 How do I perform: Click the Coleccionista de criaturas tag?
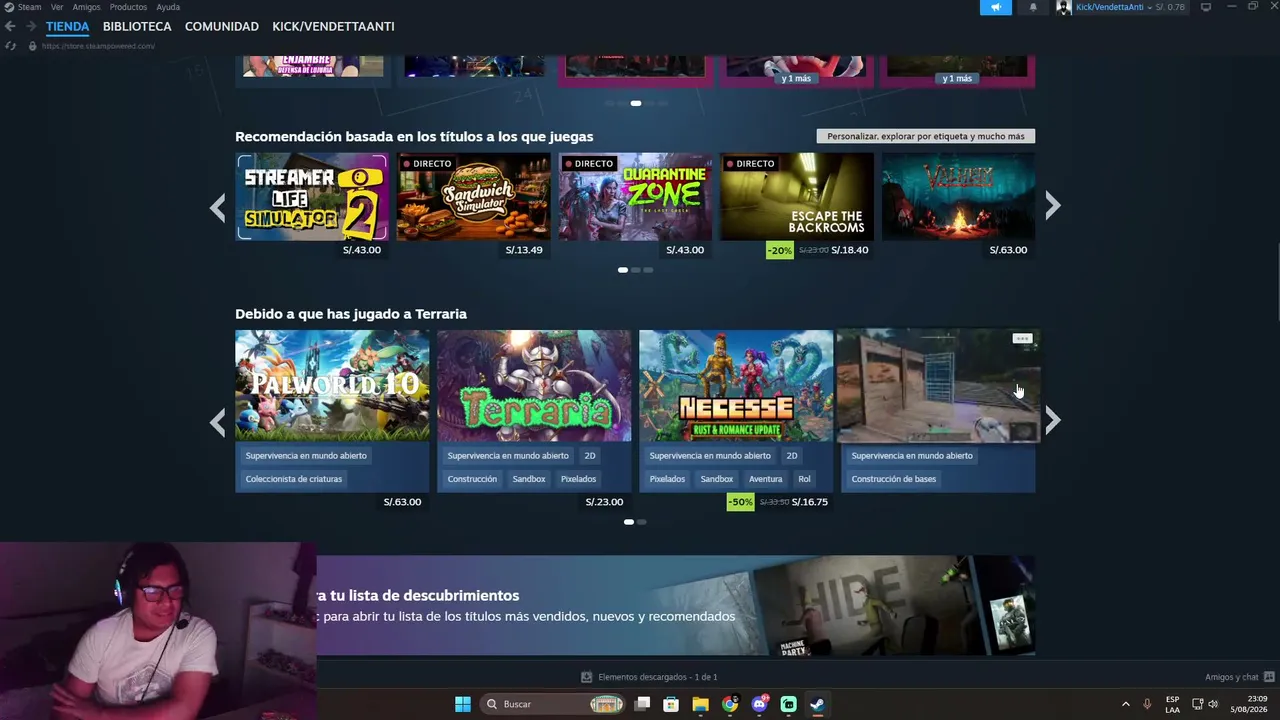[294, 479]
